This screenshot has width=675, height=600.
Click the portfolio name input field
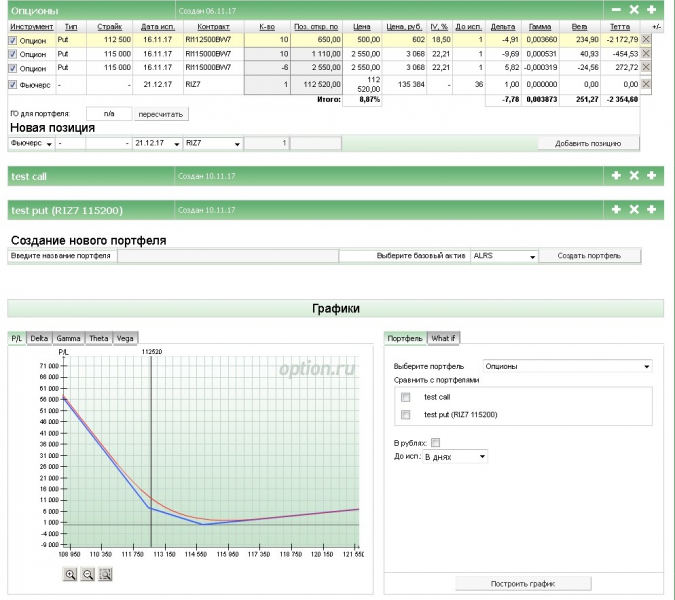pos(228,256)
